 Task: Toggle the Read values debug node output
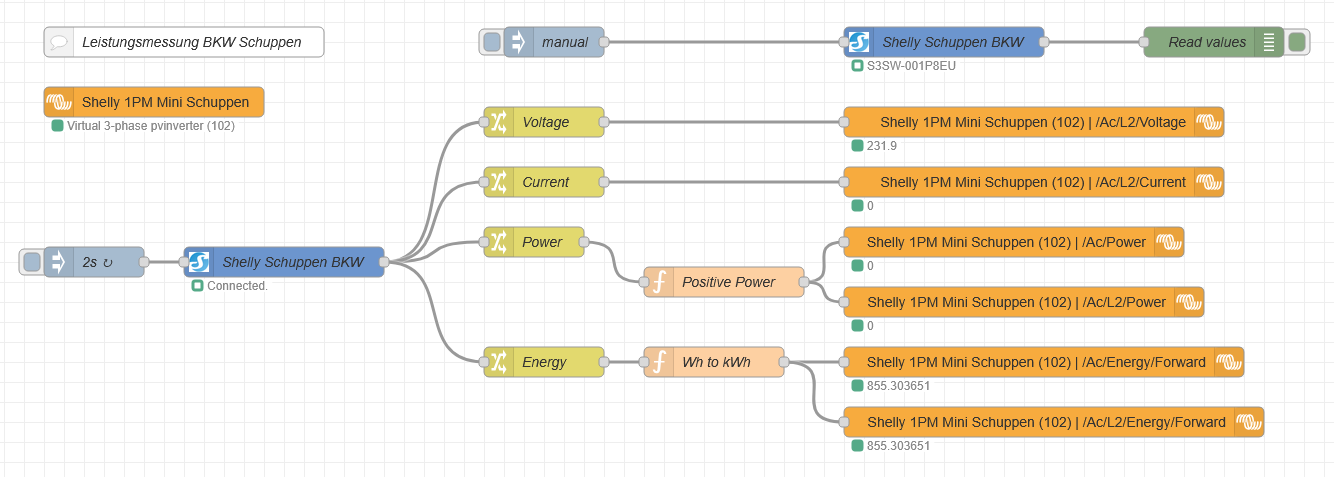[x=1297, y=42]
